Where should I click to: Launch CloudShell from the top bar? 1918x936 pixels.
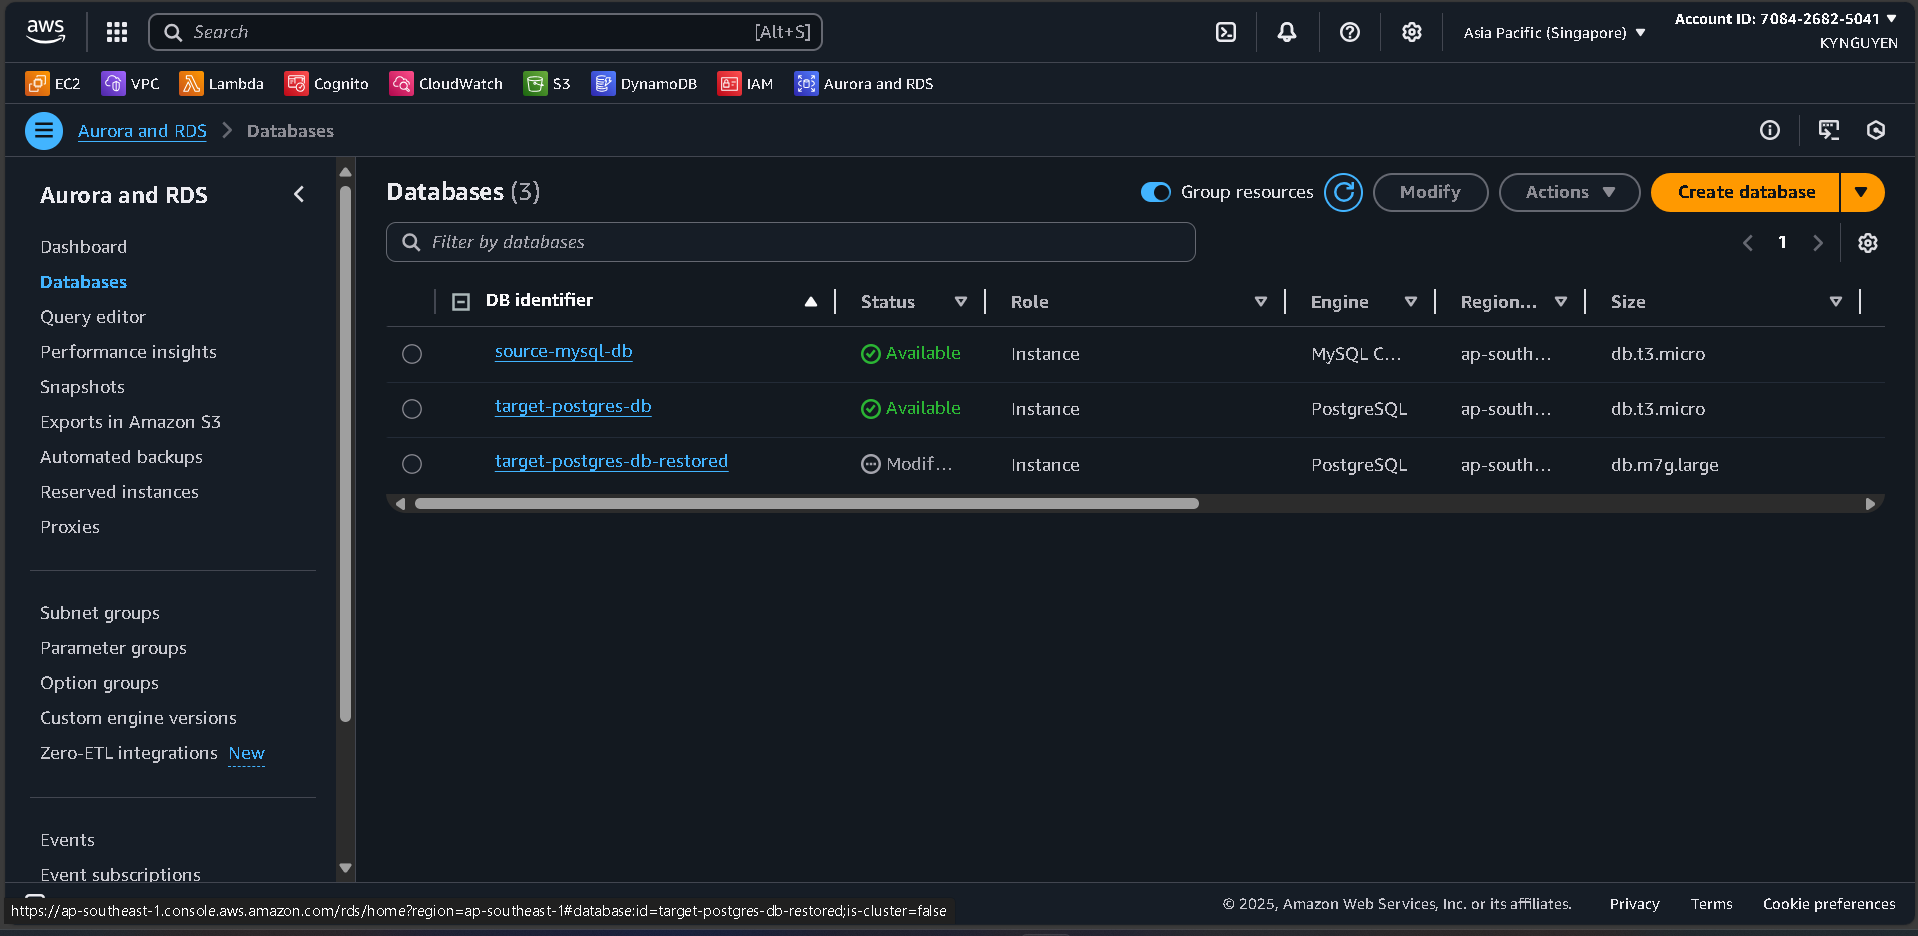coord(1226,31)
